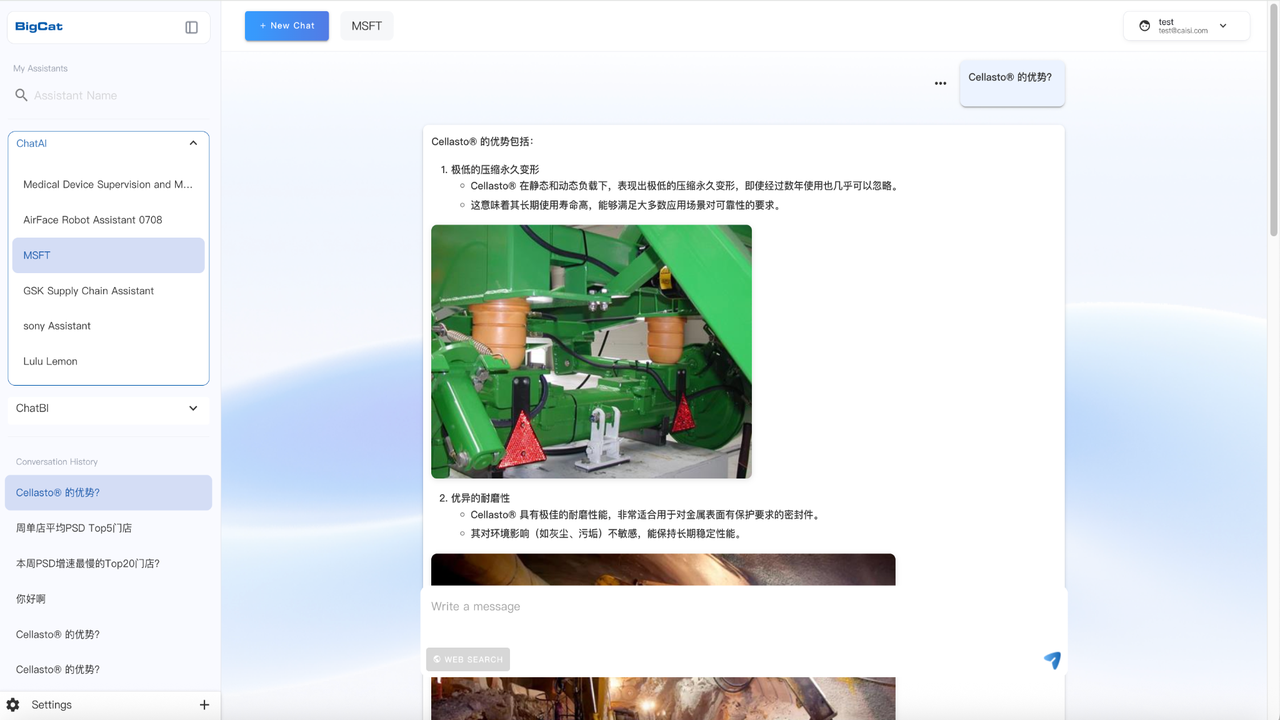This screenshot has height=720, width=1280.
Task: Select the Lulu Lemon assistant
Action: (108, 361)
